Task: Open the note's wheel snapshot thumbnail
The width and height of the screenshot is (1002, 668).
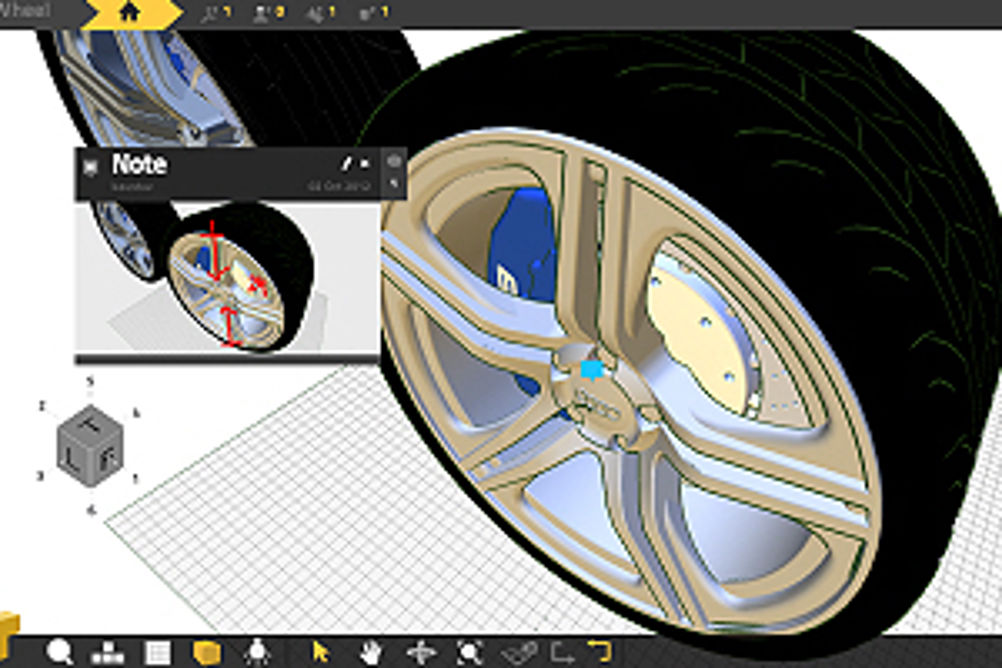Action: (227, 279)
